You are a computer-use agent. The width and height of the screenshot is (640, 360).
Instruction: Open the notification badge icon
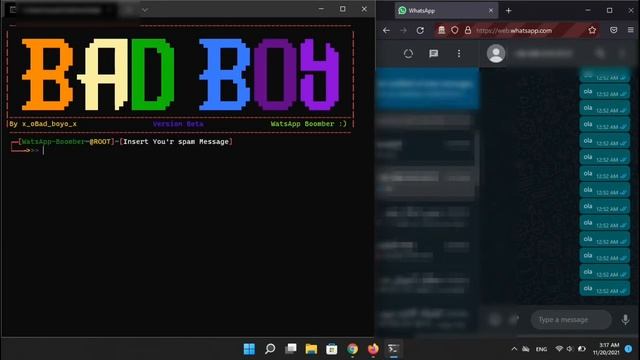(629, 349)
